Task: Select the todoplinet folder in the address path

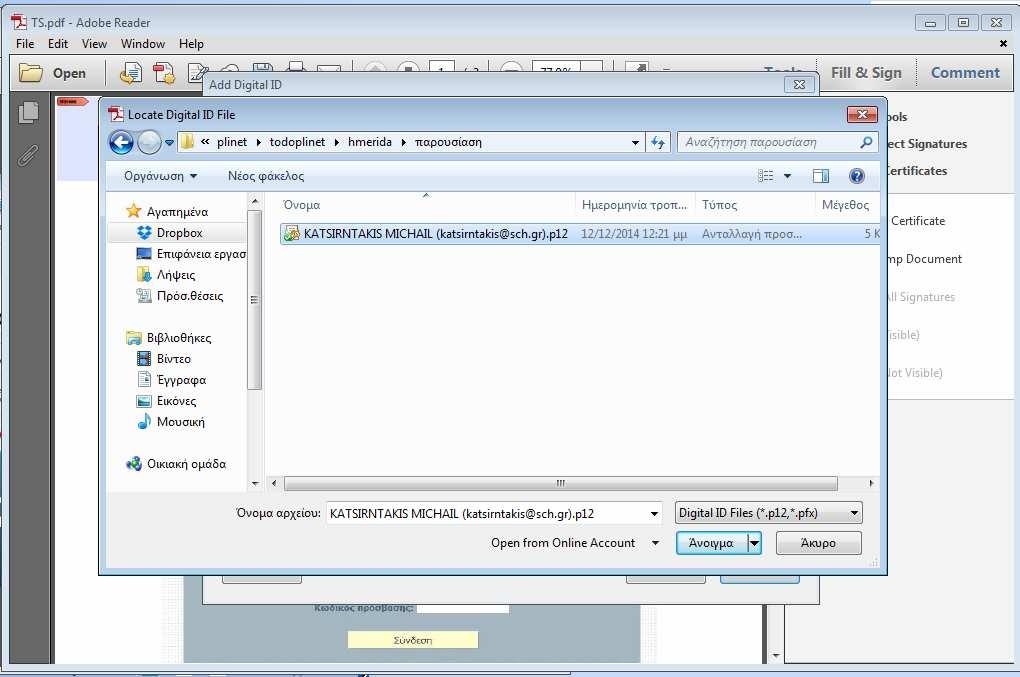Action: (297, 142)
